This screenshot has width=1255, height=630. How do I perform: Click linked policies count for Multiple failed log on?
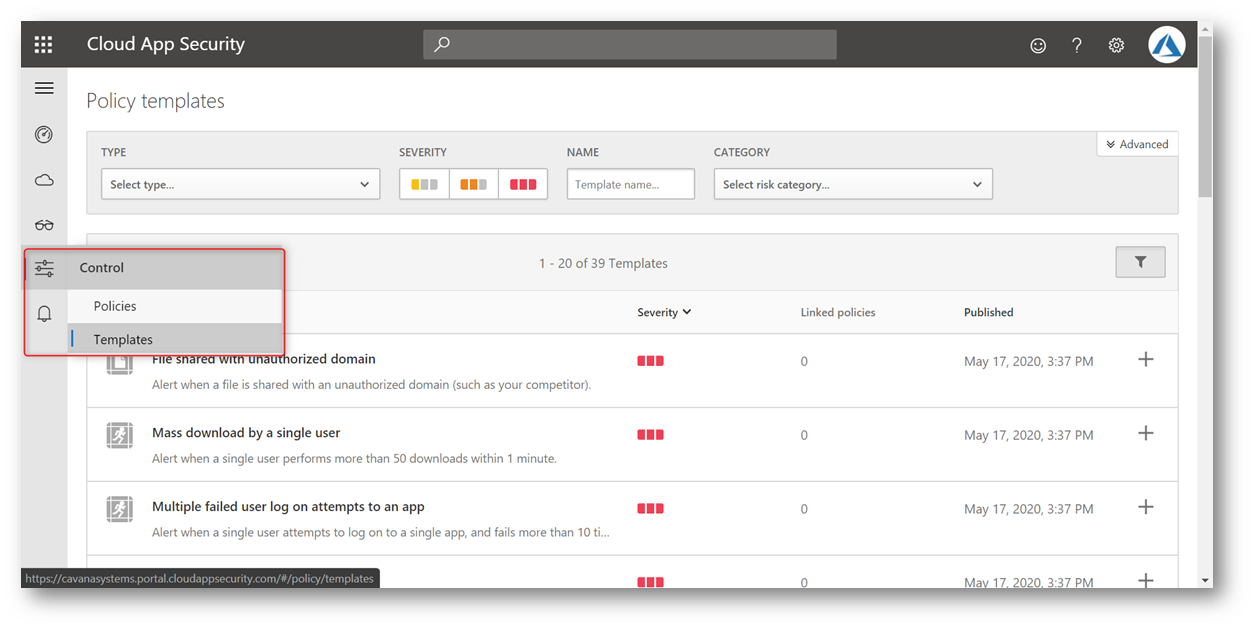[804, 509]
